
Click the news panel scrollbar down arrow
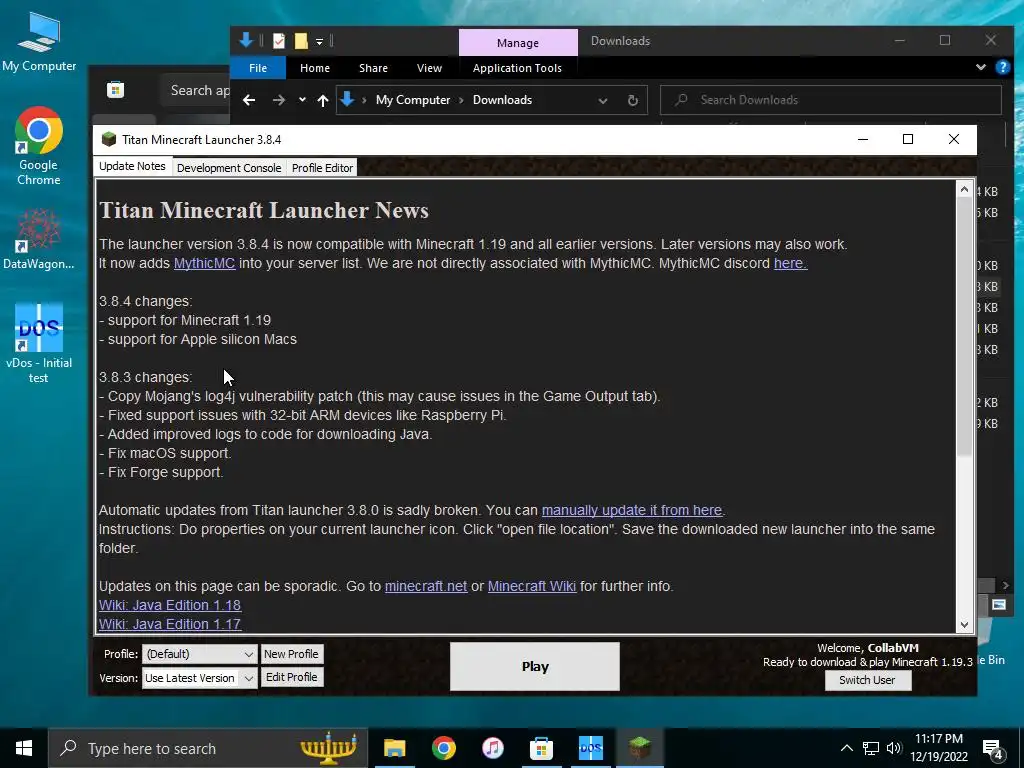[965, 624]
